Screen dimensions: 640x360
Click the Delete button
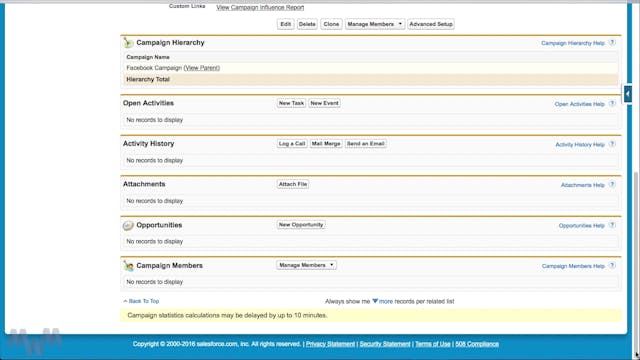tap(307, 24)
